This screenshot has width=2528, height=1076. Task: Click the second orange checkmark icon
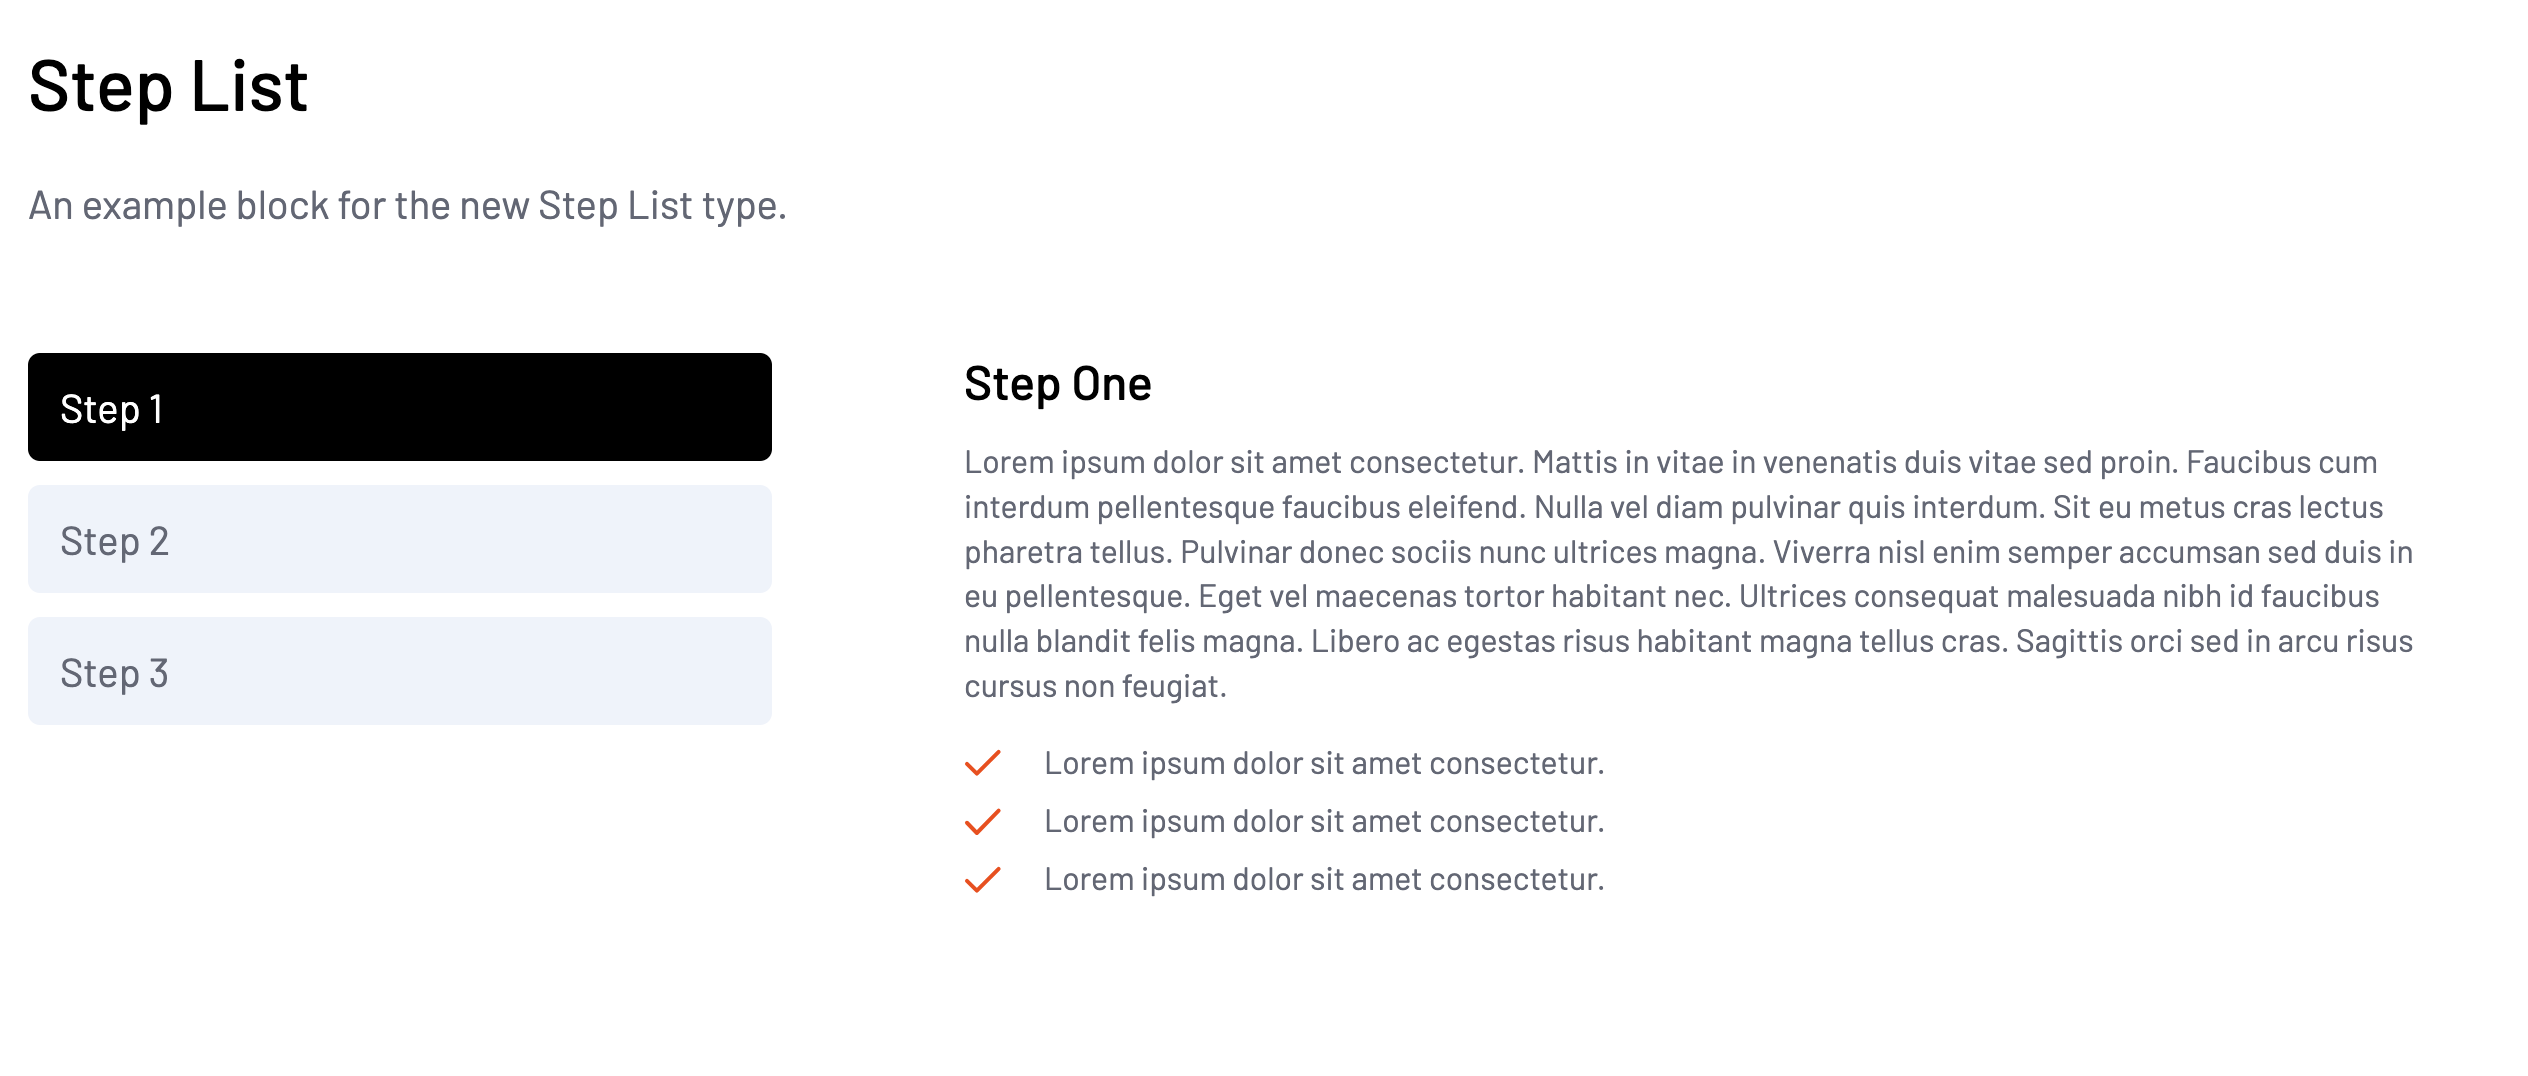pos(982,821)
